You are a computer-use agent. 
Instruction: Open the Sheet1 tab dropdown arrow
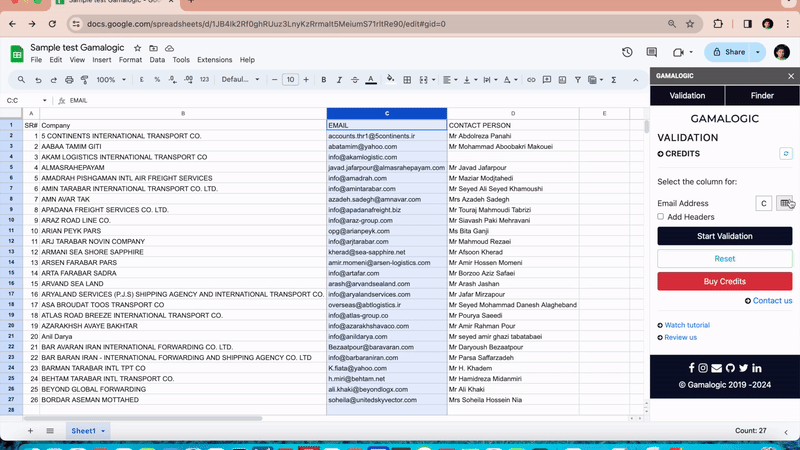tap(103, 431)
